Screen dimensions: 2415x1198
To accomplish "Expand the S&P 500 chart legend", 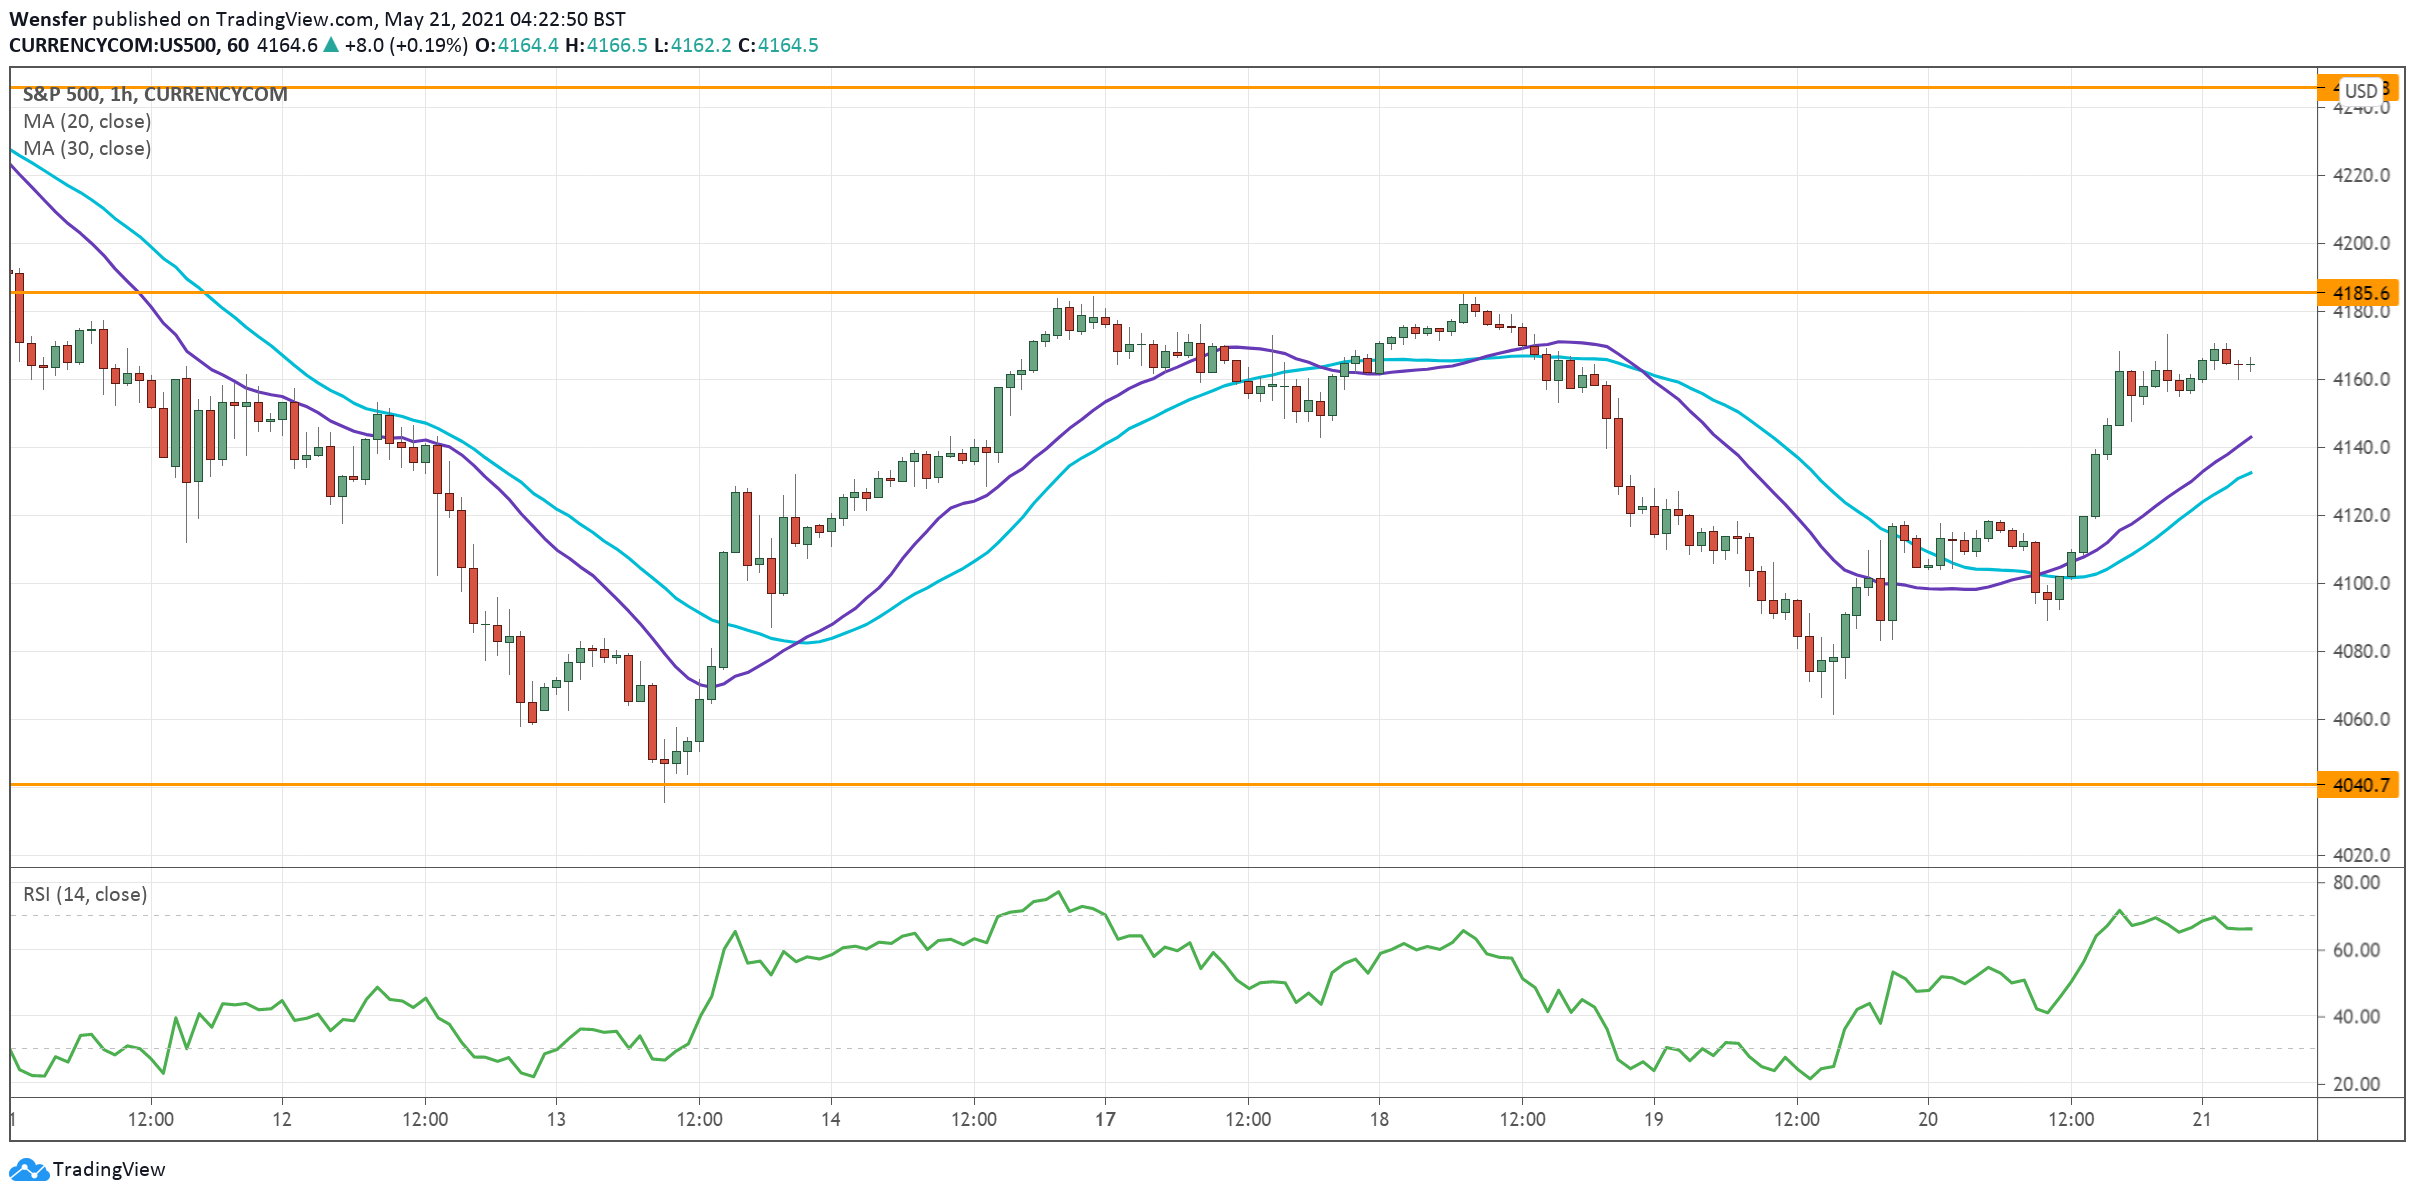I will coord(155,94).
